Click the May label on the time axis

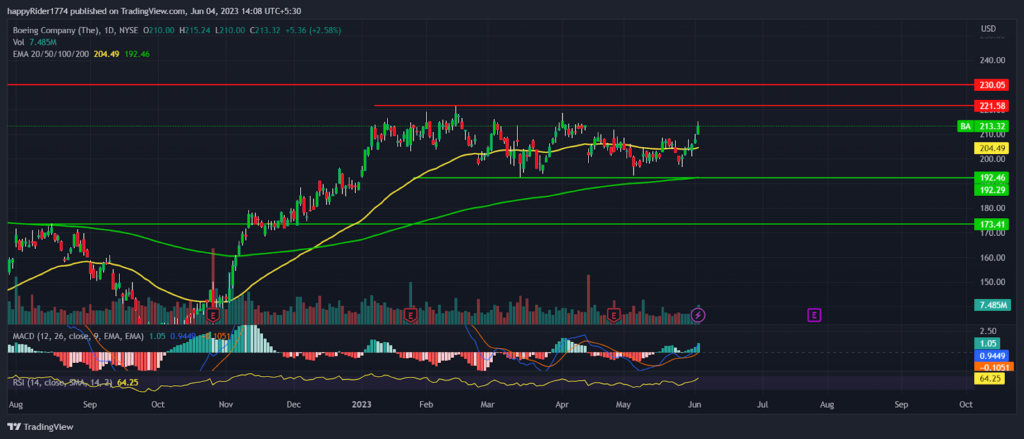(624, 405)
